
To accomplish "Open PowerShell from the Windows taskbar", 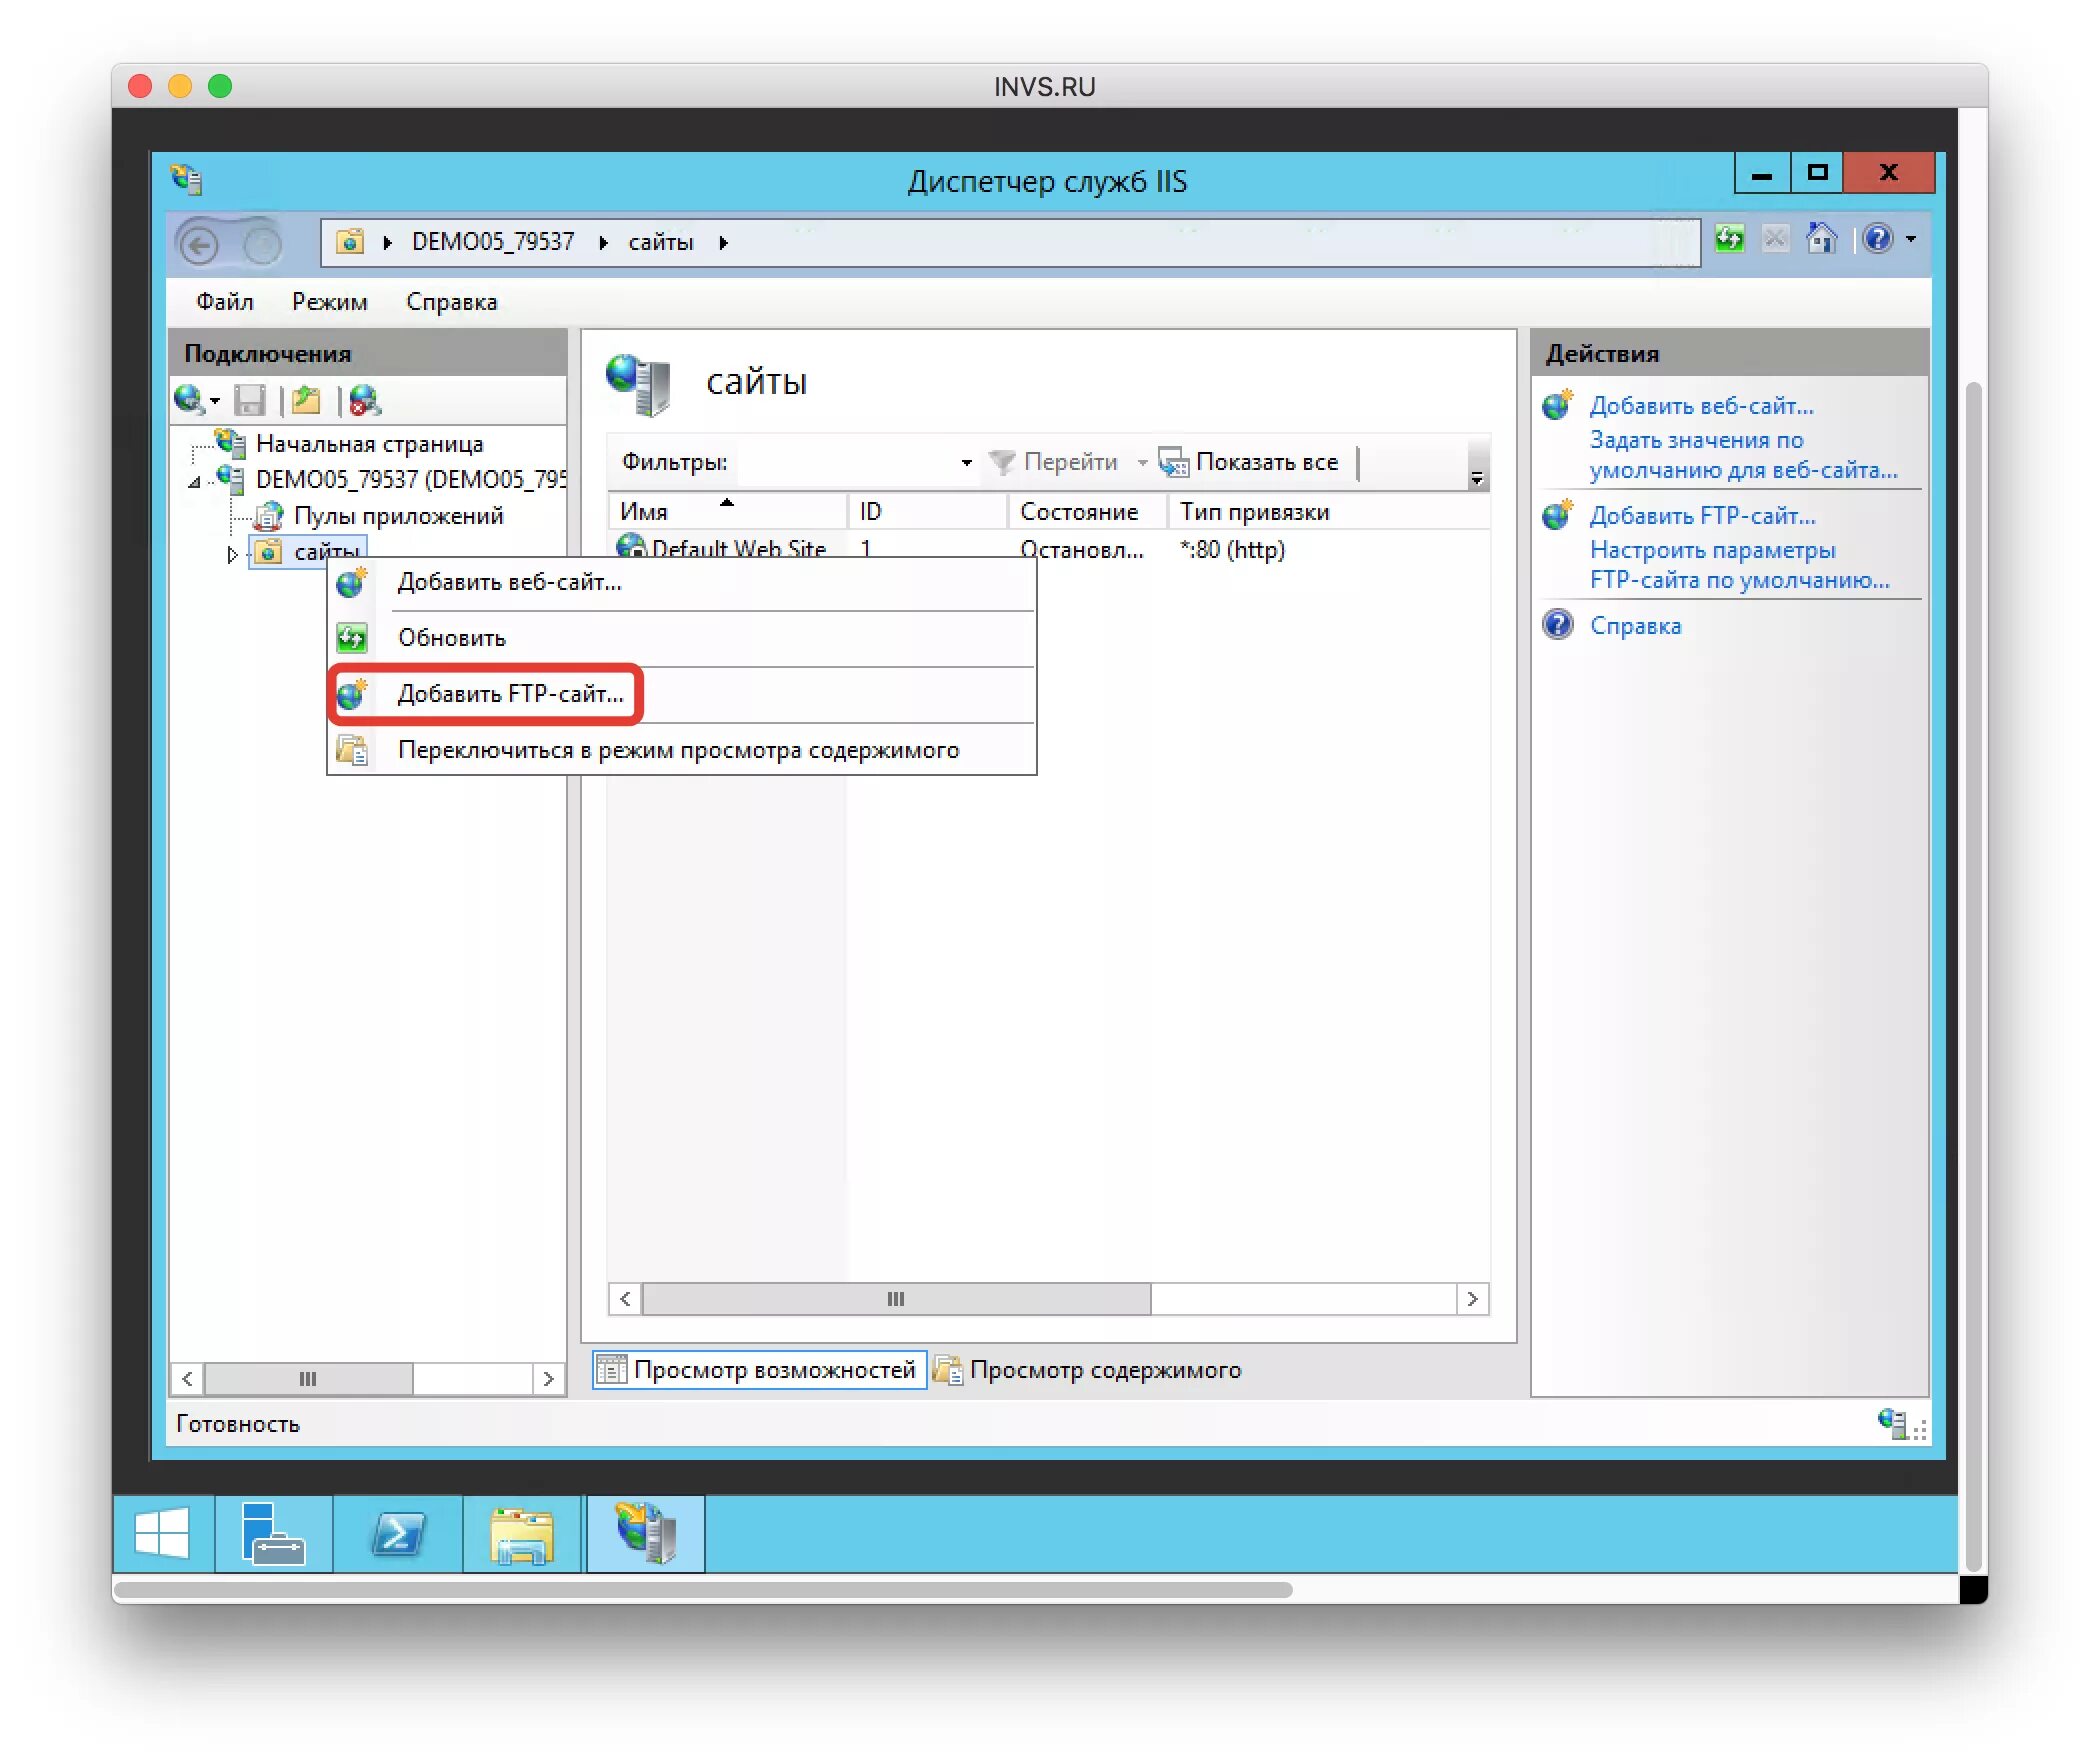I will coord(398,1534).
